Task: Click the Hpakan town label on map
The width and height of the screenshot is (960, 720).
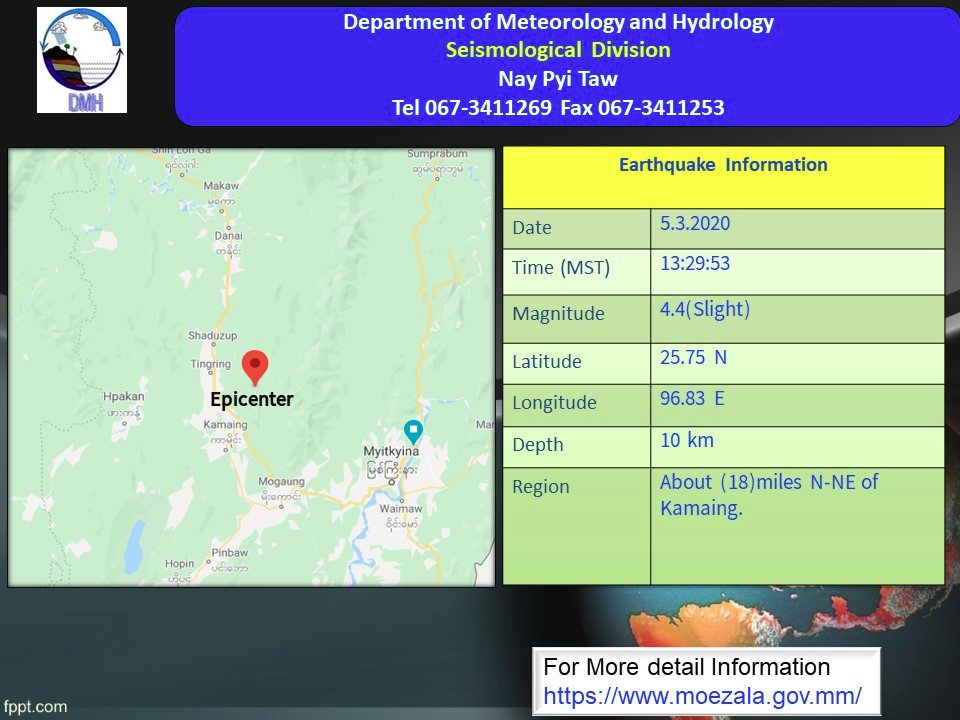Action: click(123, 397)
